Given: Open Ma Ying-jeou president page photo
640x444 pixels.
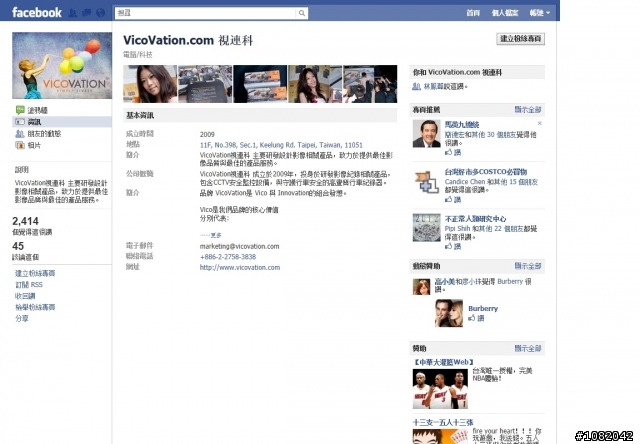Looking at the screenshot, I should [427, 133].
